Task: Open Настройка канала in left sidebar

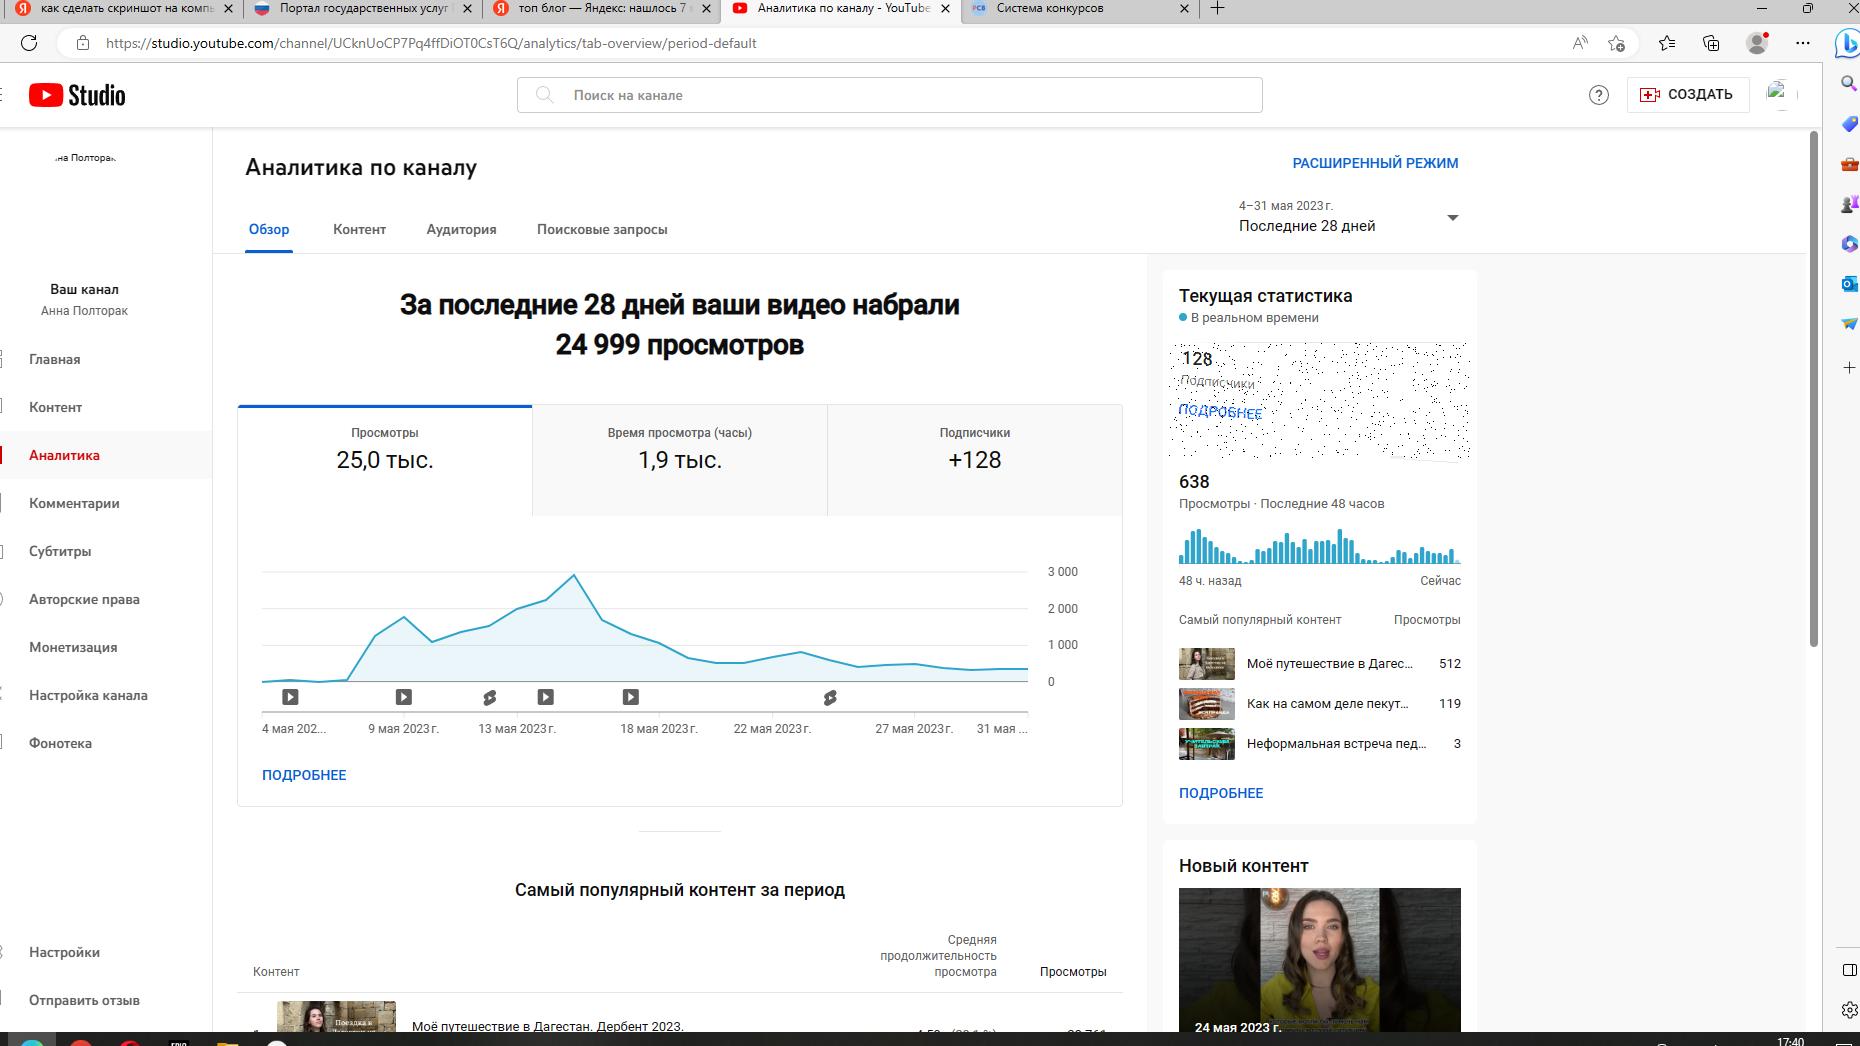Action: coord(106,695)
